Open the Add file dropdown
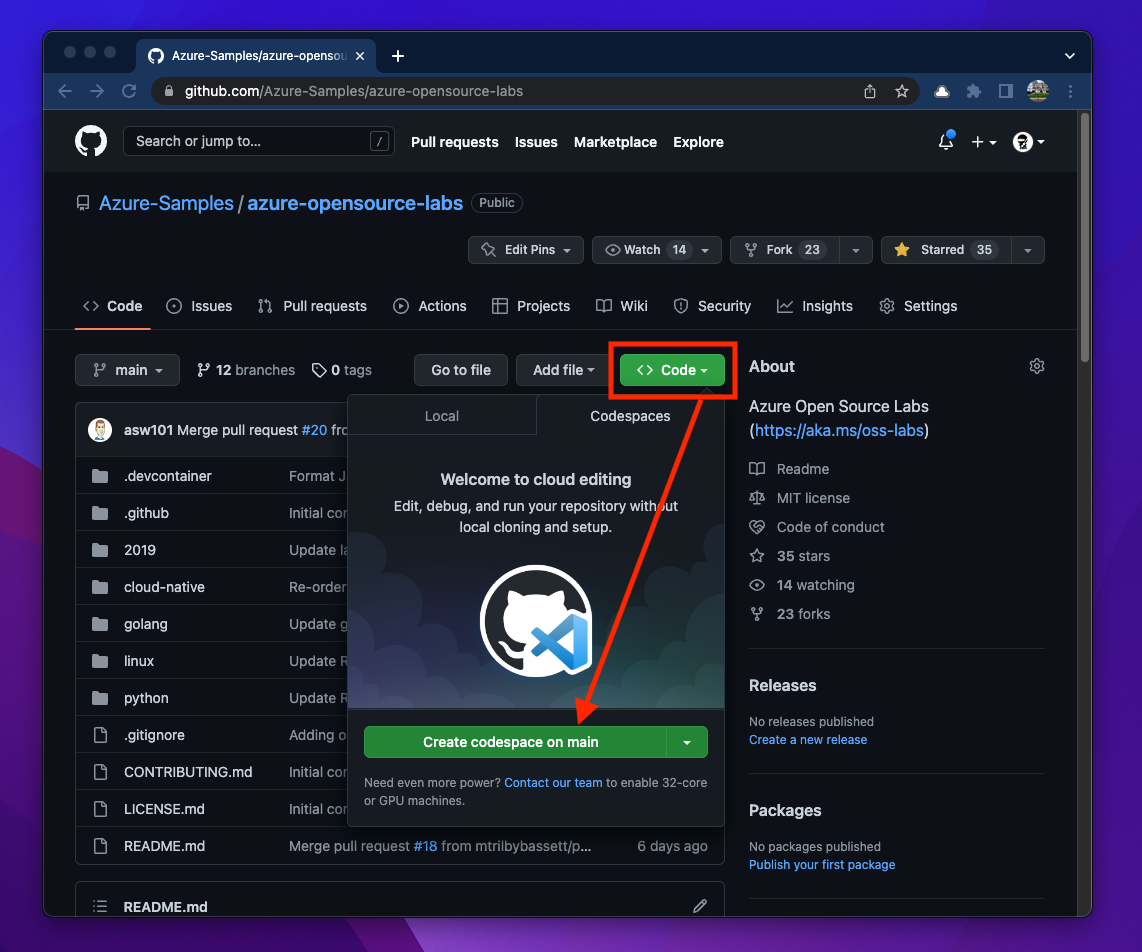The height and width of the screenshot is (952, 1142). tap(563, 370)
